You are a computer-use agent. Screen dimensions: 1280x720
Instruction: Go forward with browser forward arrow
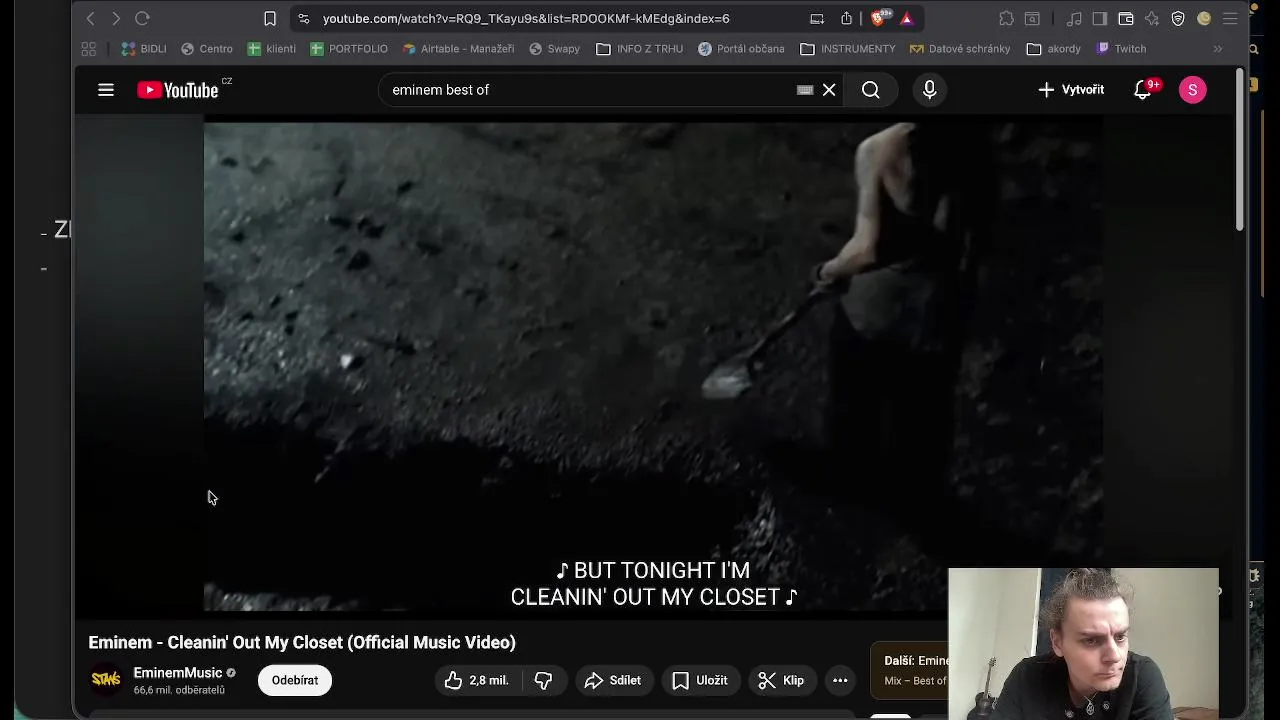(116, 18)
